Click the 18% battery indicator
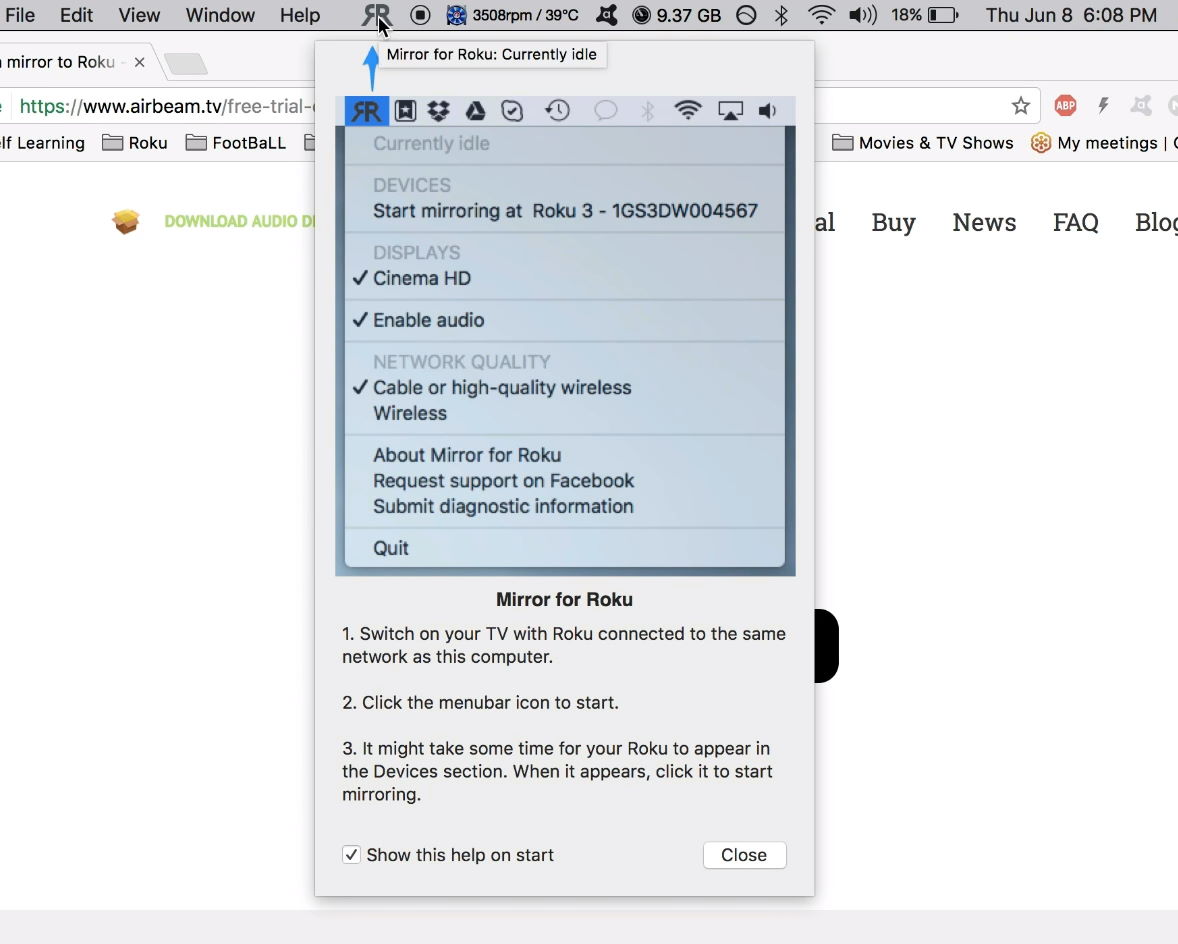This screenshot has width=1178, height=944. coord(925,15)
